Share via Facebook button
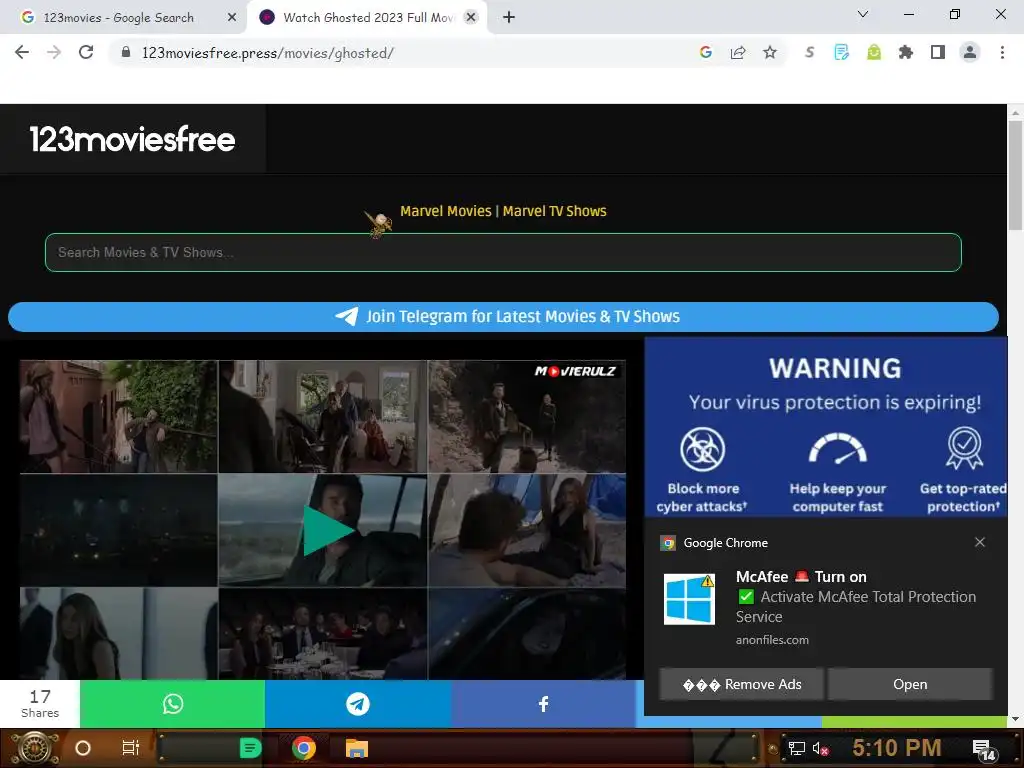The width and height of the screenshot is (1024, 768). (543, 704)
